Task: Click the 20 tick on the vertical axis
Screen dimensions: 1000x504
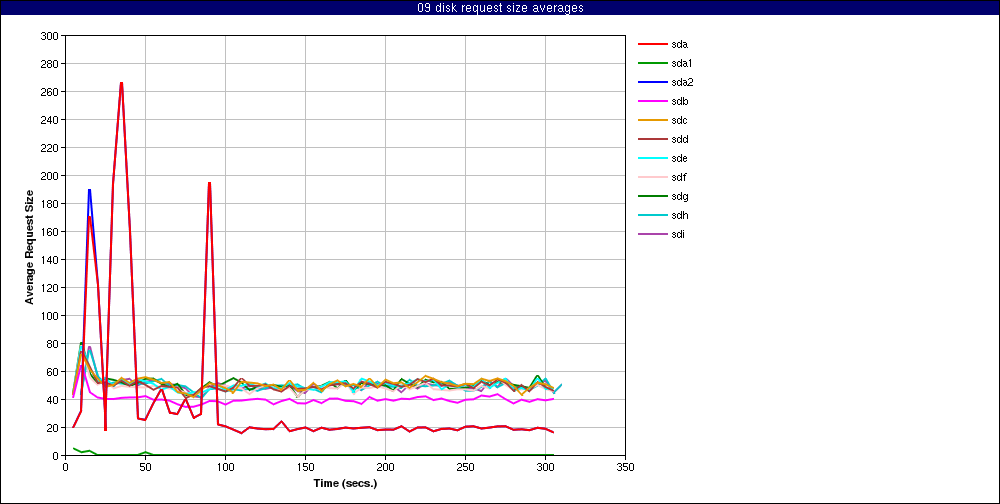Action: click(x=53, y=427)
